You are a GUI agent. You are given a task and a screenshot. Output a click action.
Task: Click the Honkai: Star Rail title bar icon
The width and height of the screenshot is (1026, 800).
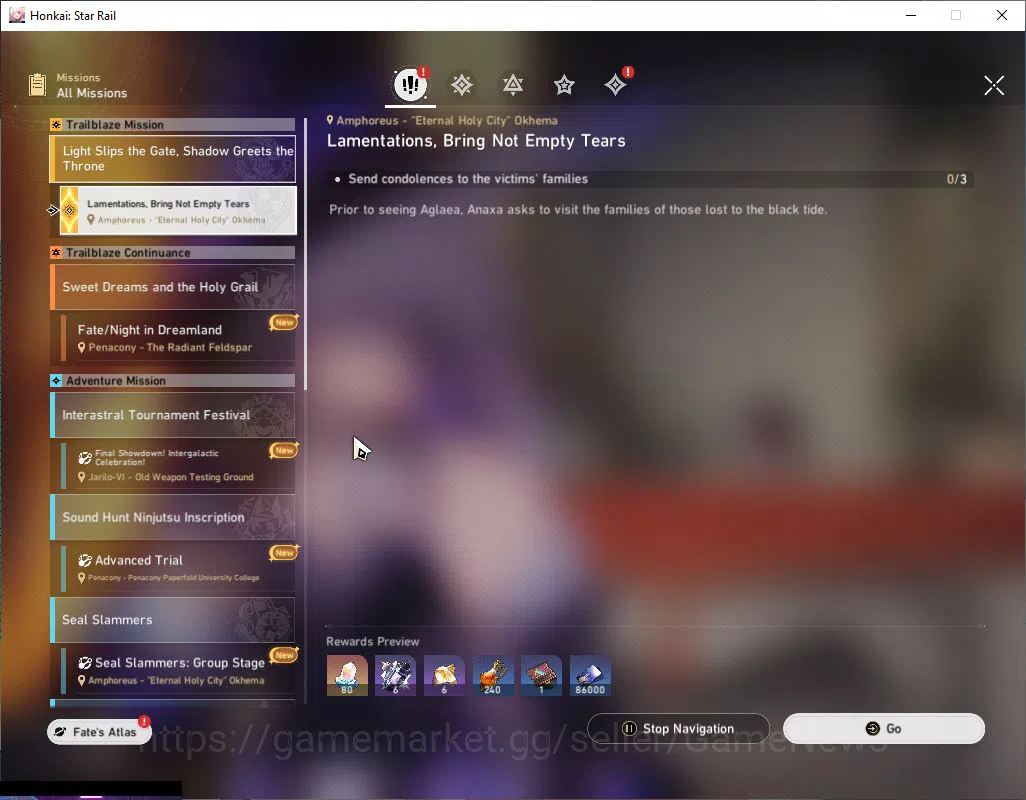click(x=16, y=15)
